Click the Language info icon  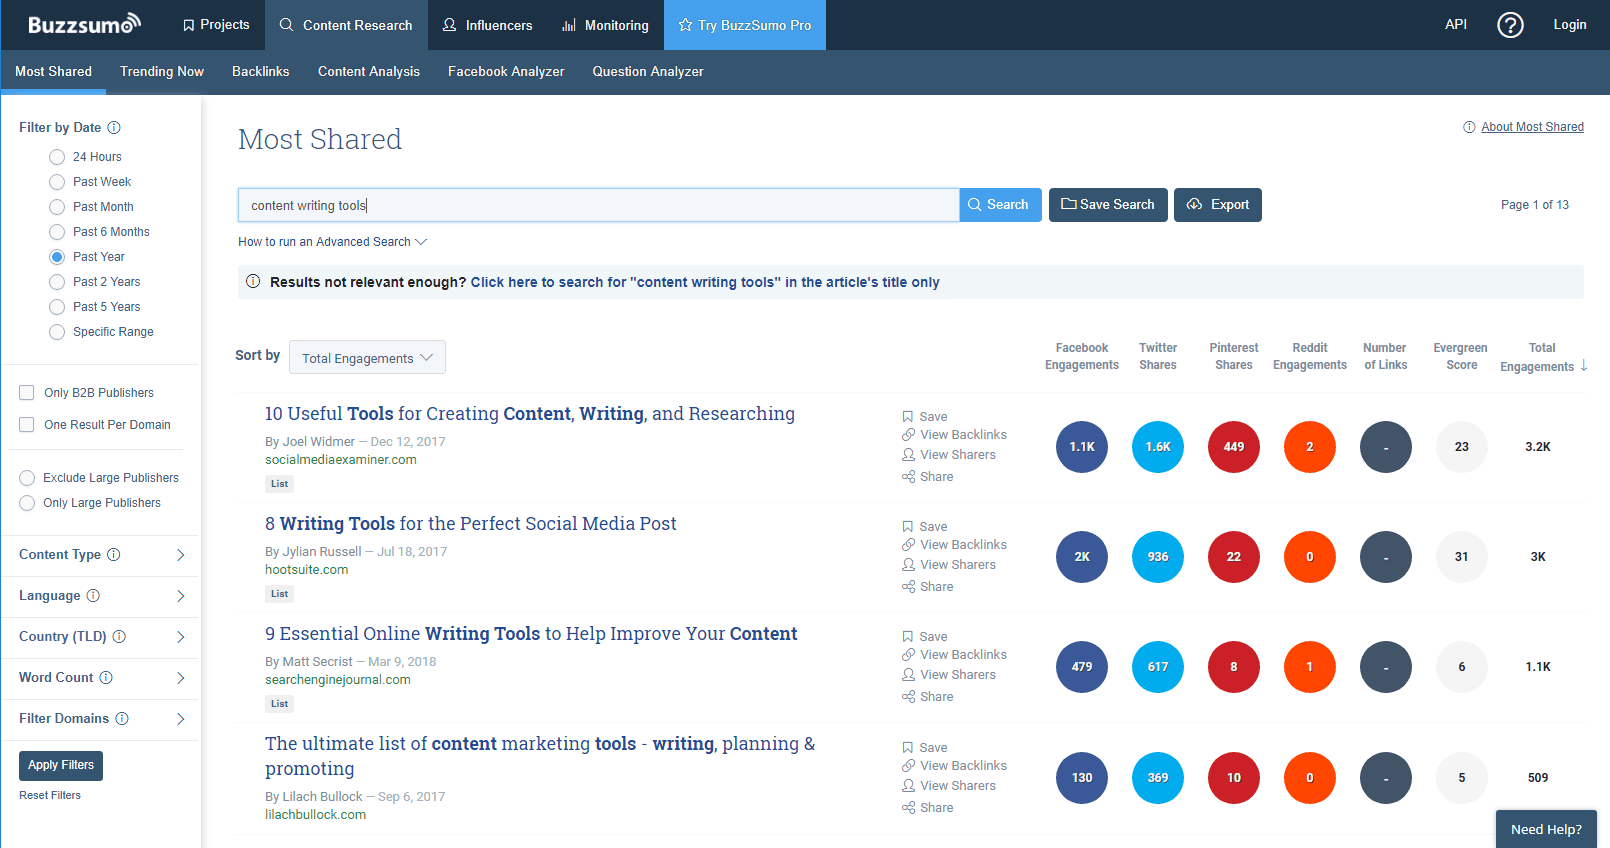point(93,595)
